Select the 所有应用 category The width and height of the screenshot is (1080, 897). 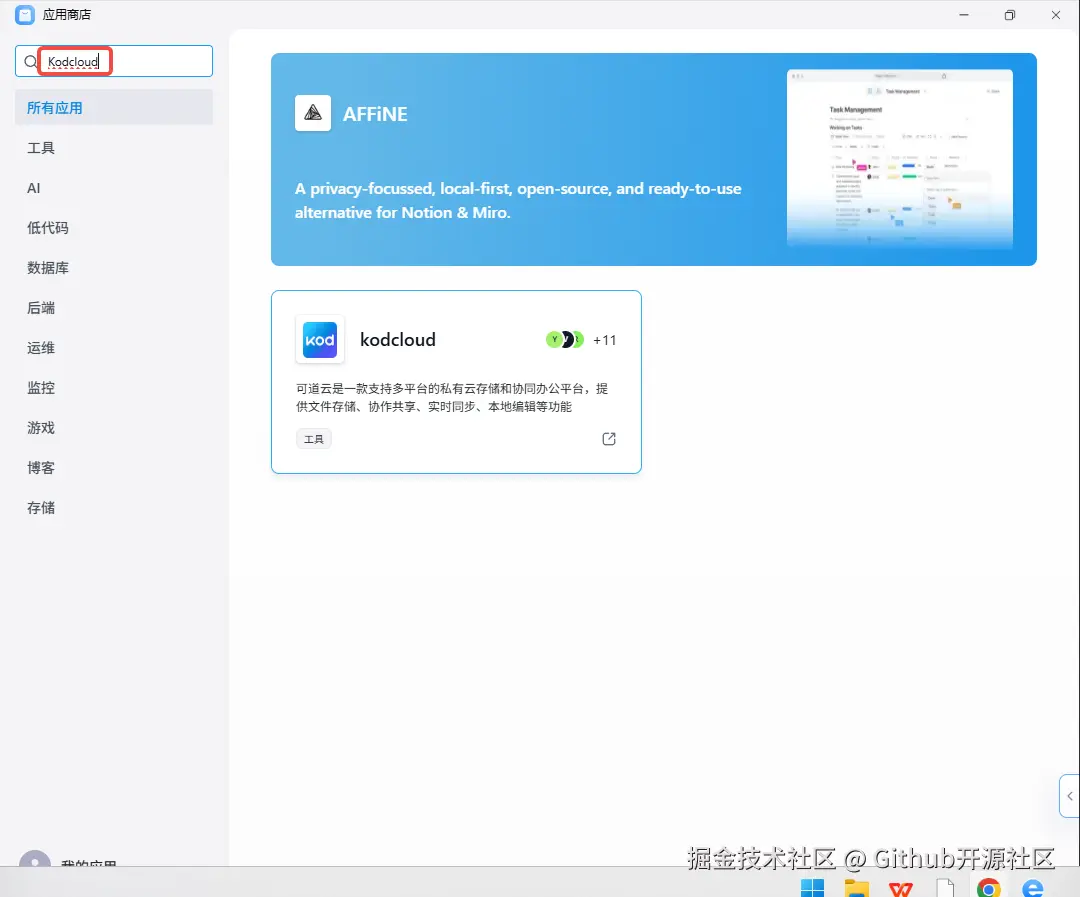(x=114, y=107)
